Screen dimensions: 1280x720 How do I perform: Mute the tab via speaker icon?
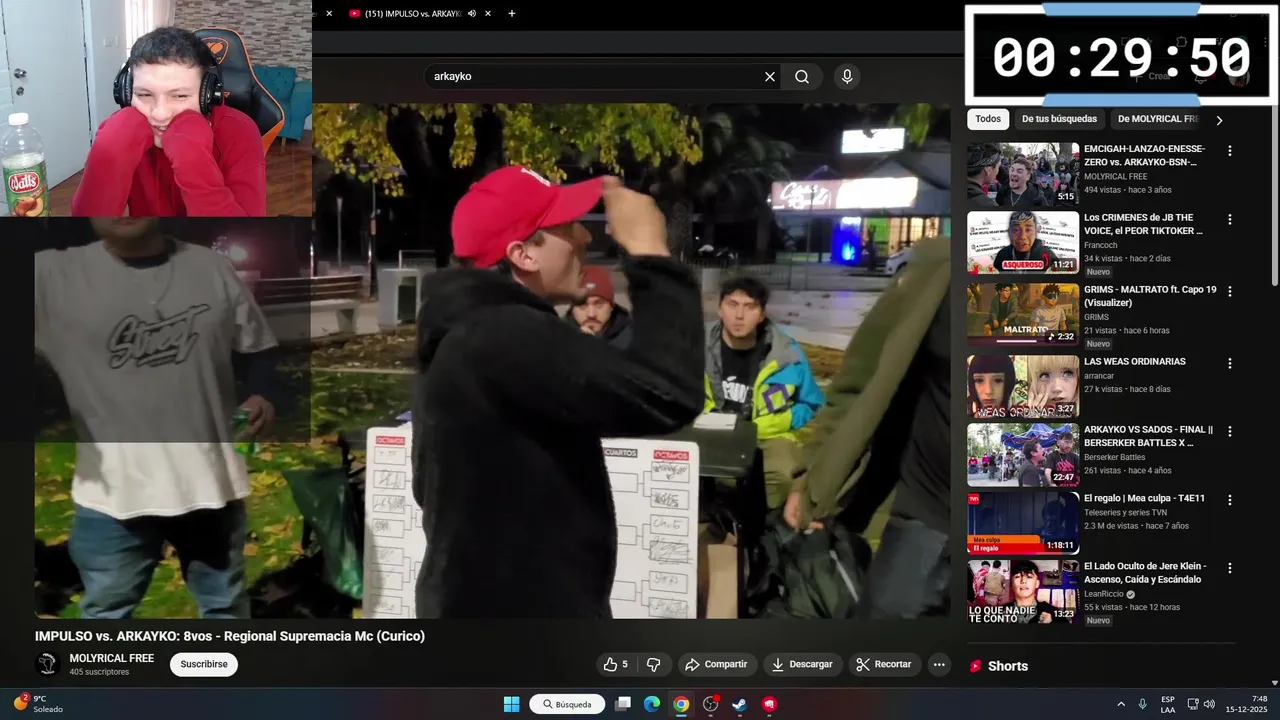tap(471, 14)
